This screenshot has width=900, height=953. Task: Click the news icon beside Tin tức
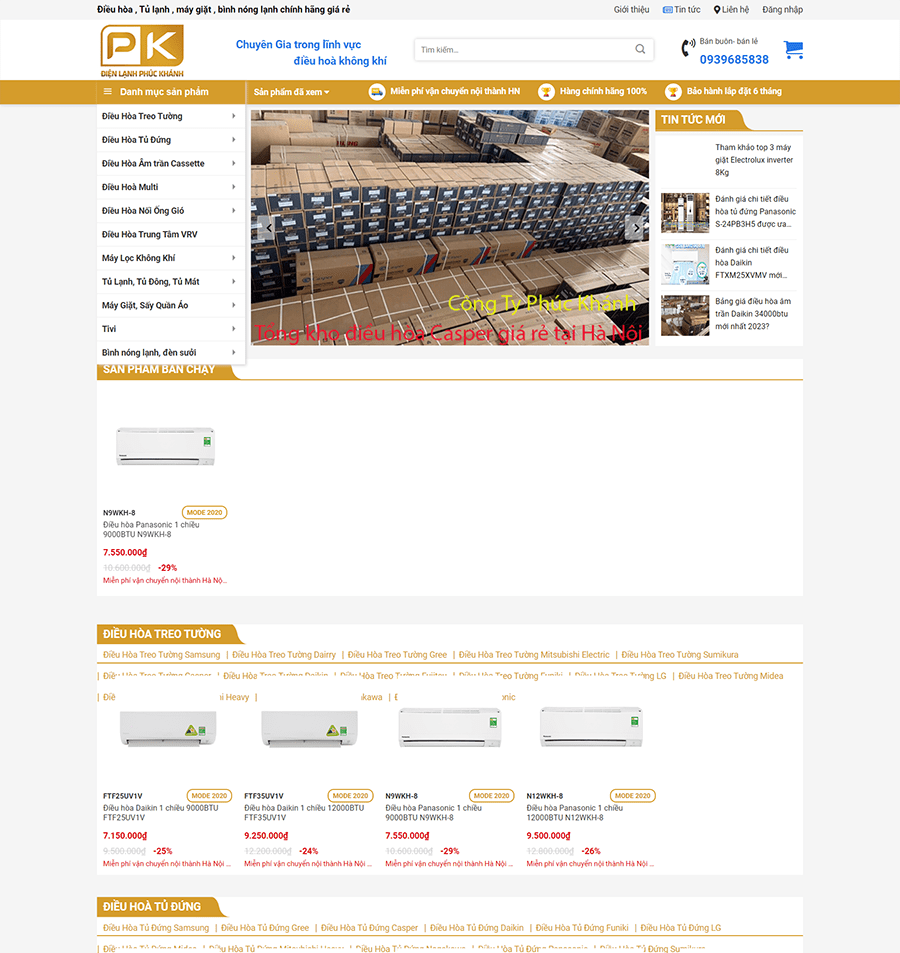pyautogui.click(x=667, y=10)
